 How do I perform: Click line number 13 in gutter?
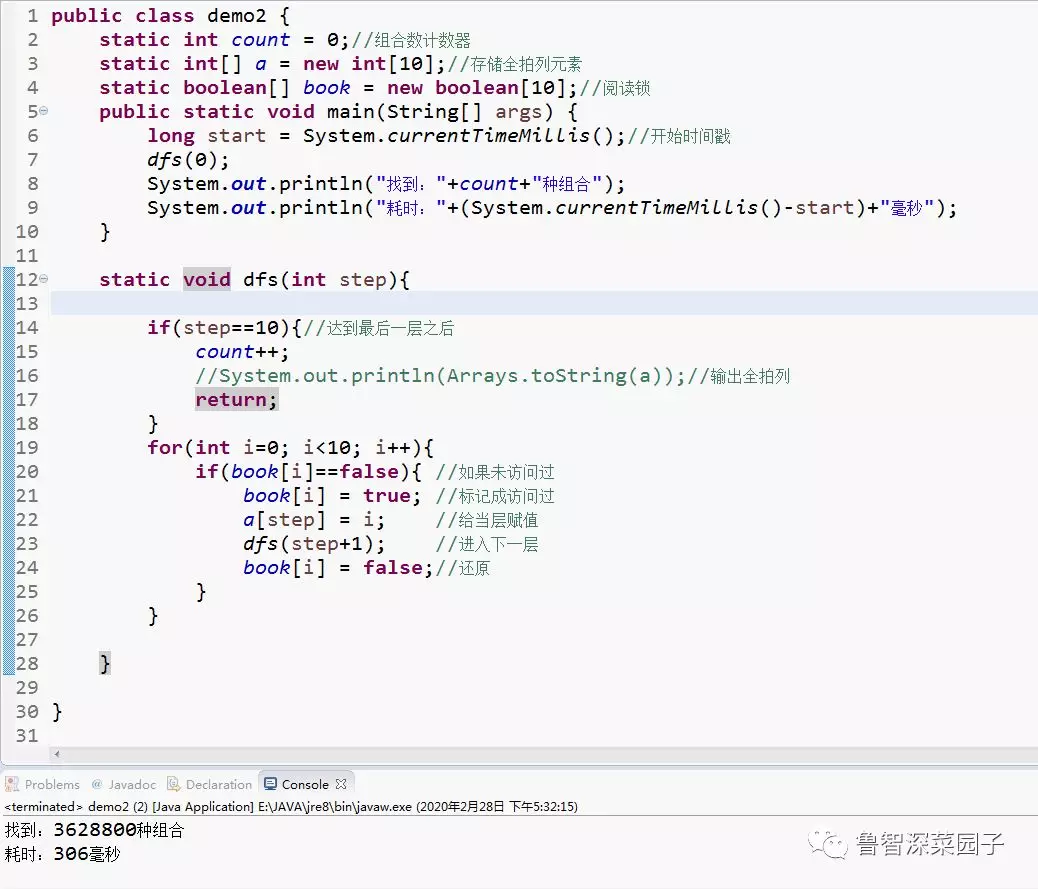click(x=27, y=304)
